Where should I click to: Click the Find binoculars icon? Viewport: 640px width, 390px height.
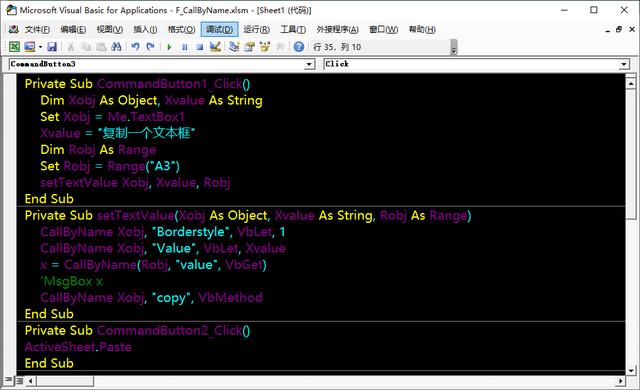pos(116,47)
